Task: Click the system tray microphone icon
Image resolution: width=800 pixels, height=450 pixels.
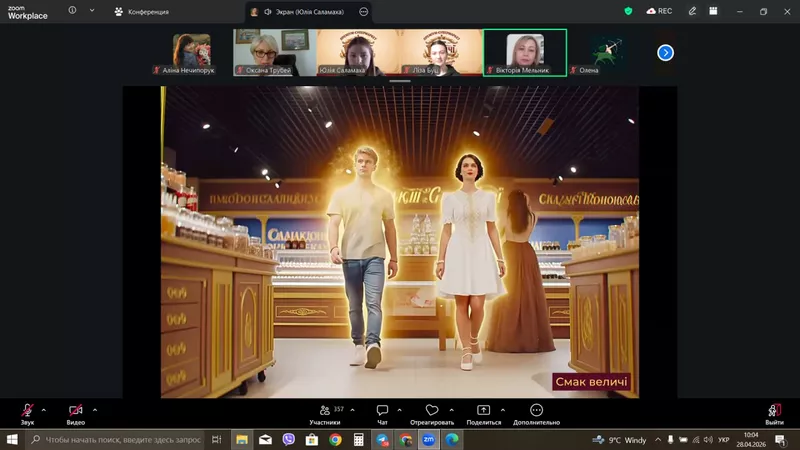Action: (x=670, y=440)
